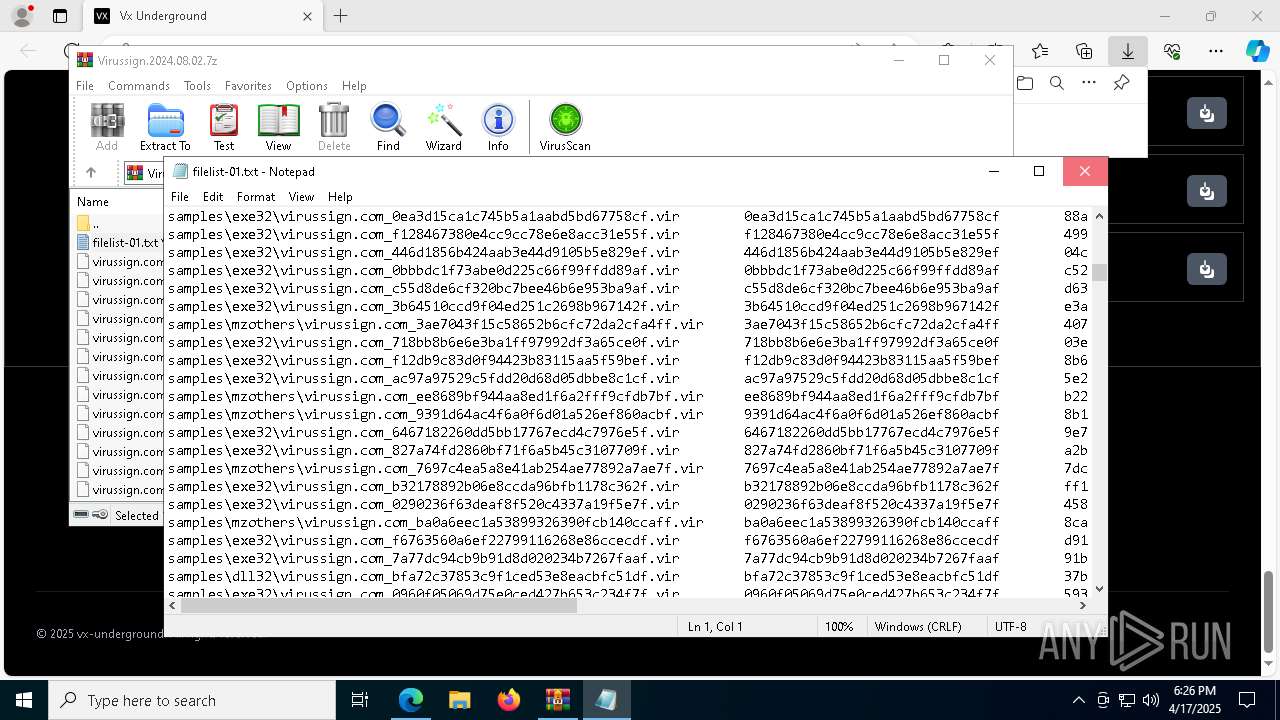Click 'Windows (CRLF)' in Notepad status bar
The height and width of the screenshot is (720, 1280).
pyautogui.click(x=918, y=627)
